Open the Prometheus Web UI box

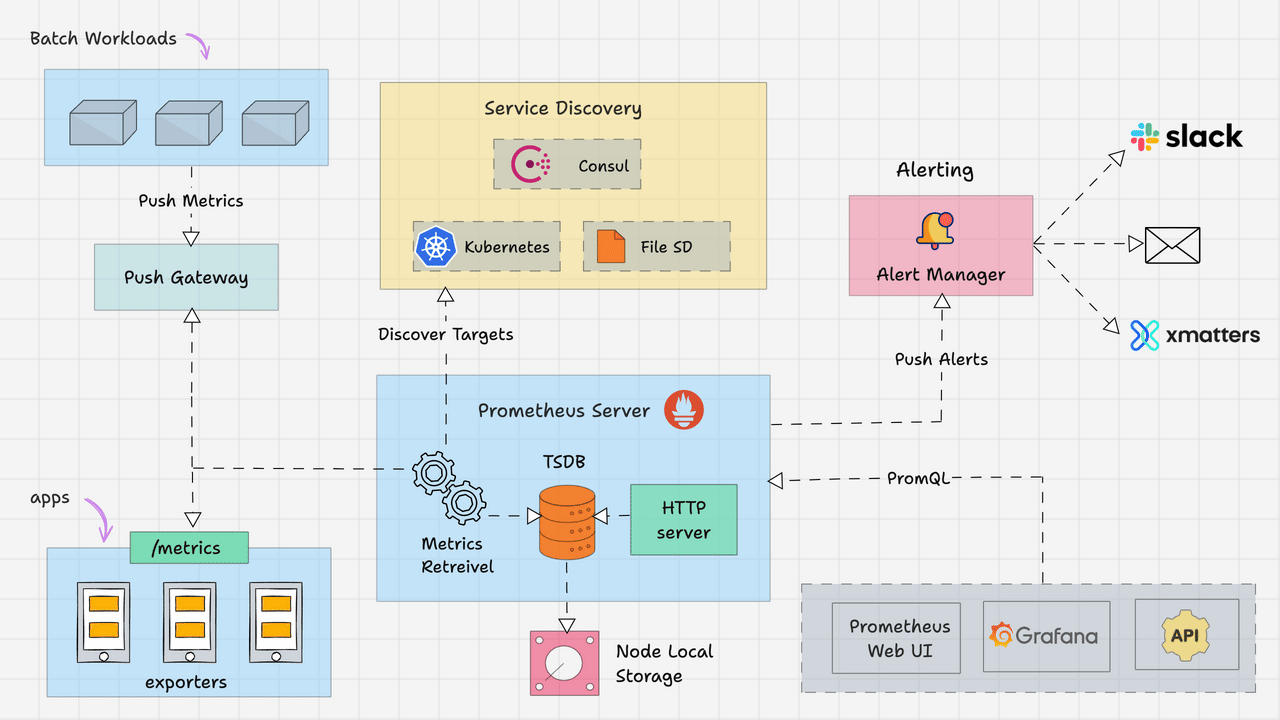[895, 637]
